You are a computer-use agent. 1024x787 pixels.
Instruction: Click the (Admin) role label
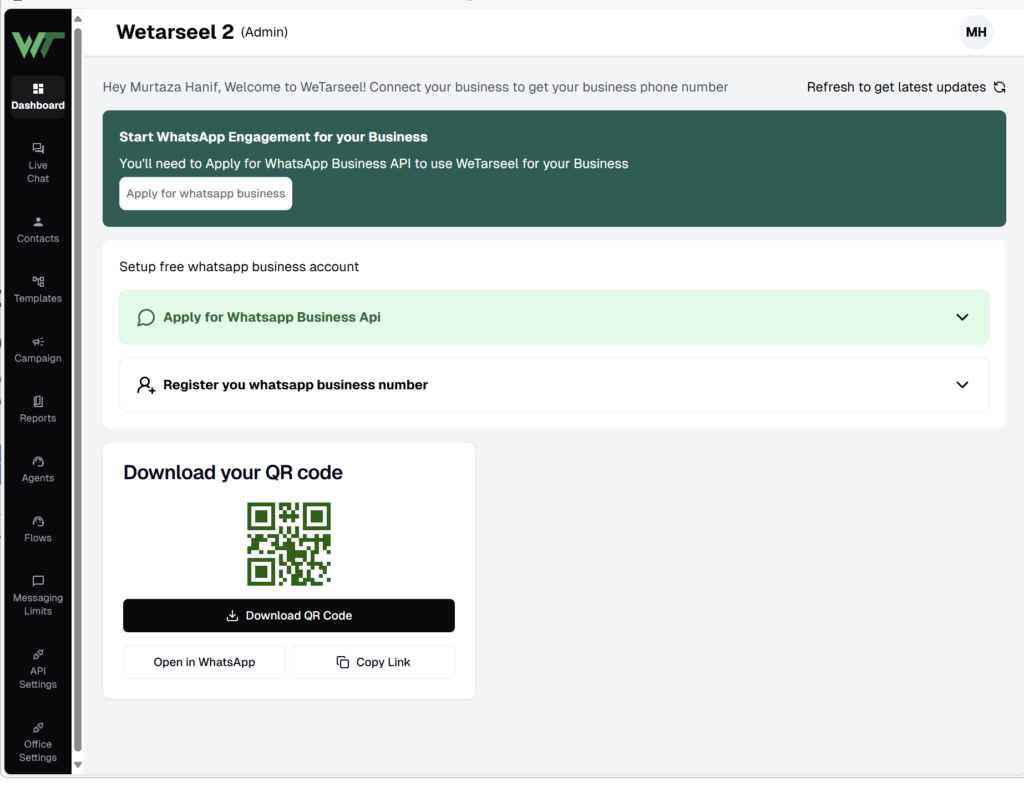(264, 32)
